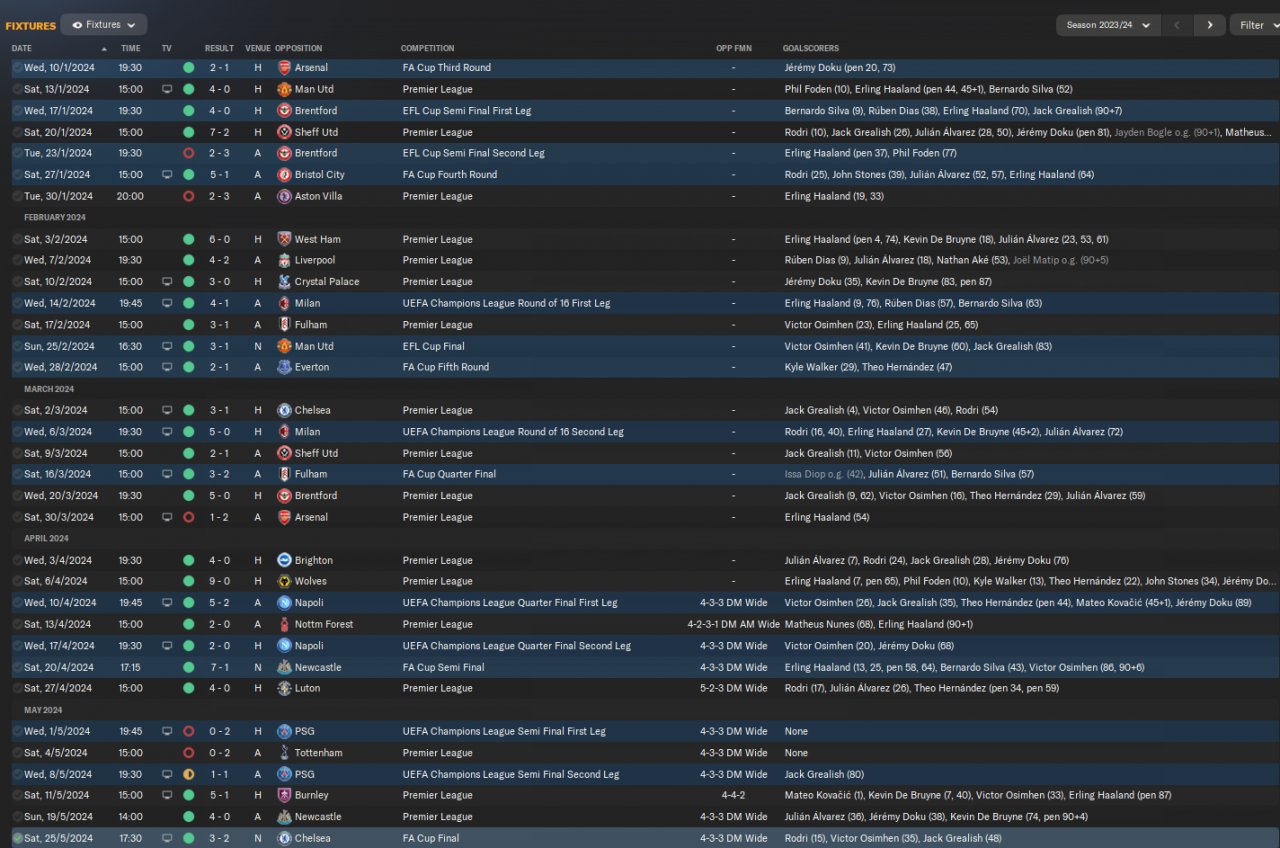Open the Tottenham club badge
The height and width of the screenshot is (848, 1280).
[x=284, y=753]
